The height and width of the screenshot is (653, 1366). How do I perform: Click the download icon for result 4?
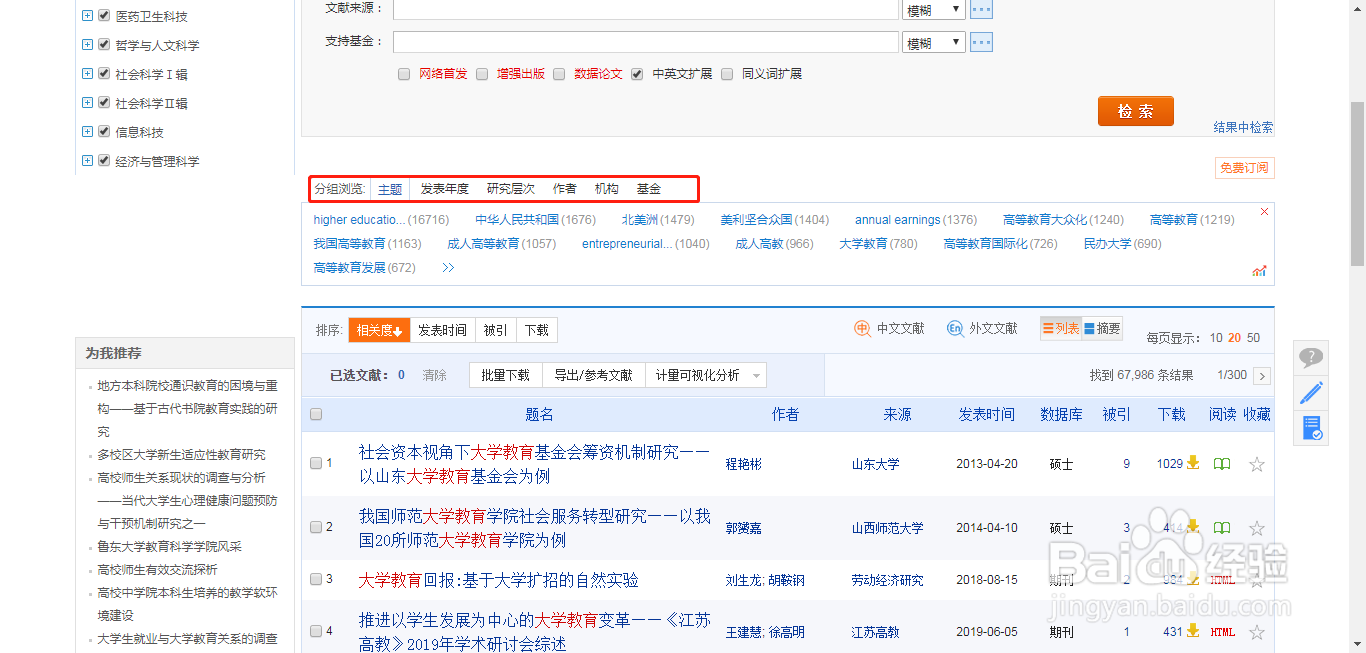[1192, 631]
